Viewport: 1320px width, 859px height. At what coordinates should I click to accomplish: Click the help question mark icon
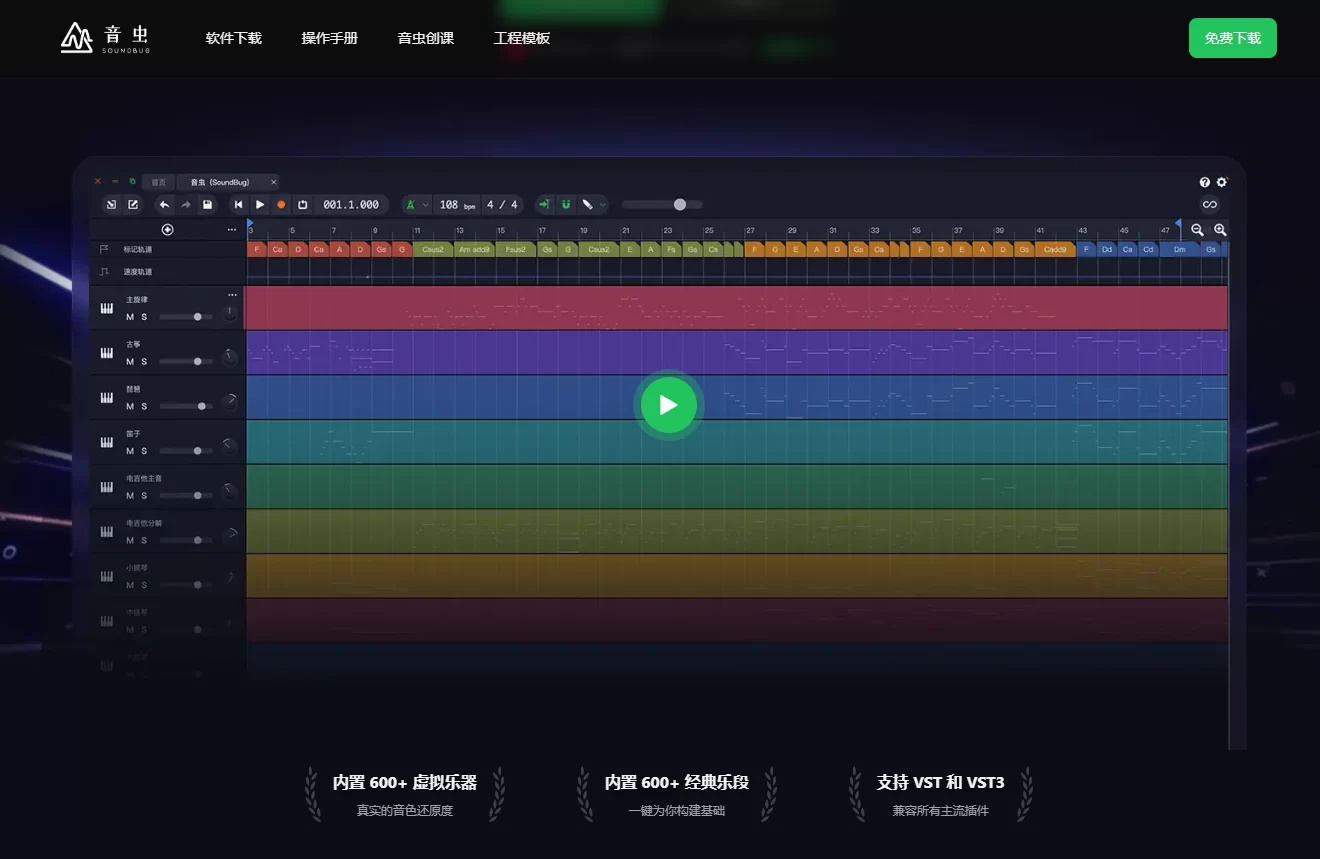tap(1205, 182)
